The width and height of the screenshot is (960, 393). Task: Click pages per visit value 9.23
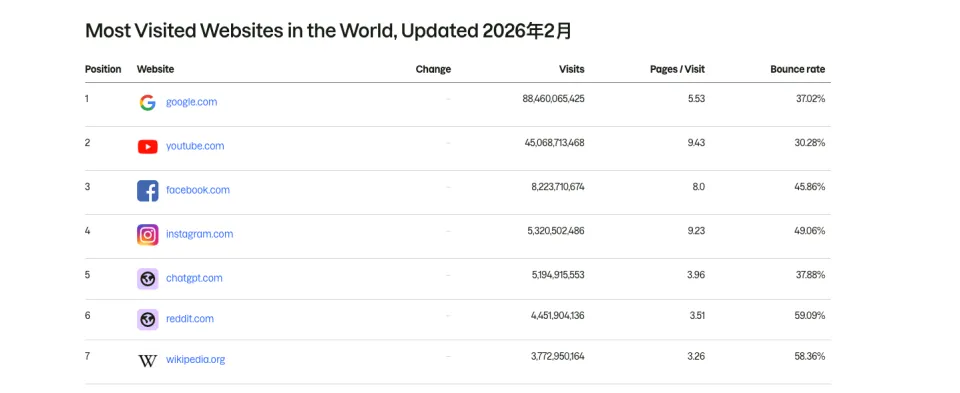(x=697, y=231)
